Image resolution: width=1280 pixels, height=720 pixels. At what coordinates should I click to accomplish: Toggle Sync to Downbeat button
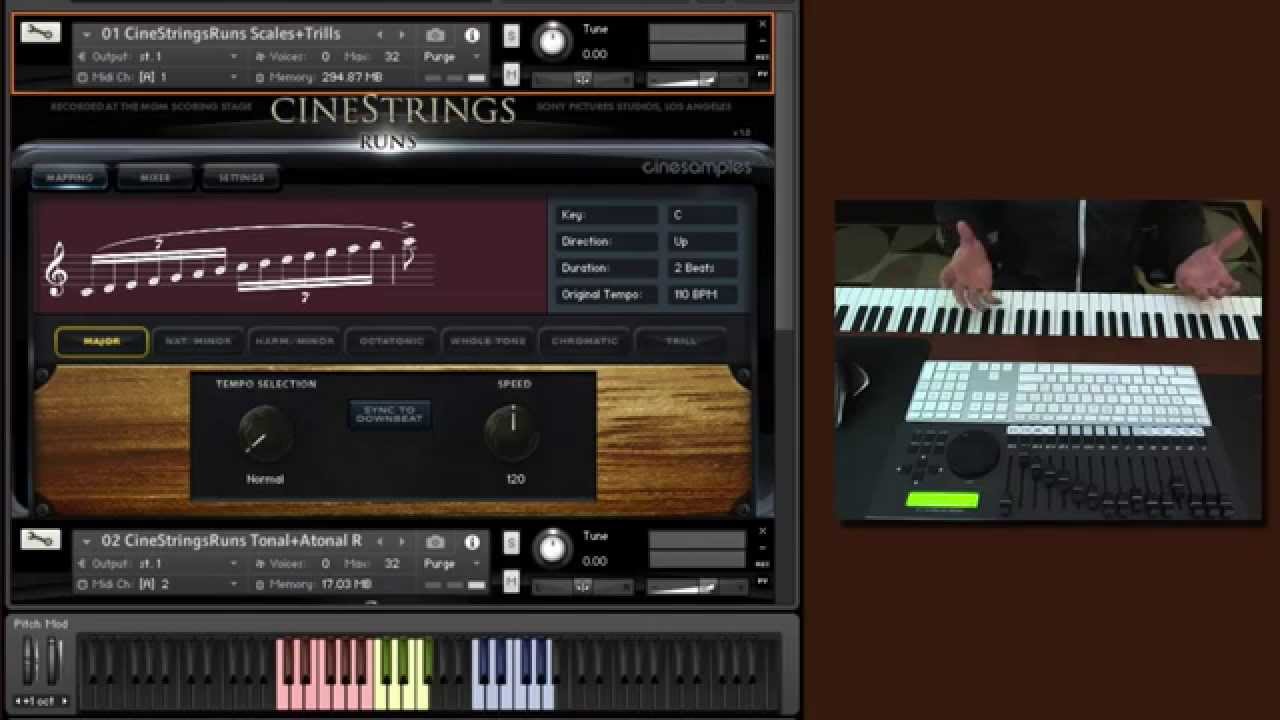(x=390, y=414)
